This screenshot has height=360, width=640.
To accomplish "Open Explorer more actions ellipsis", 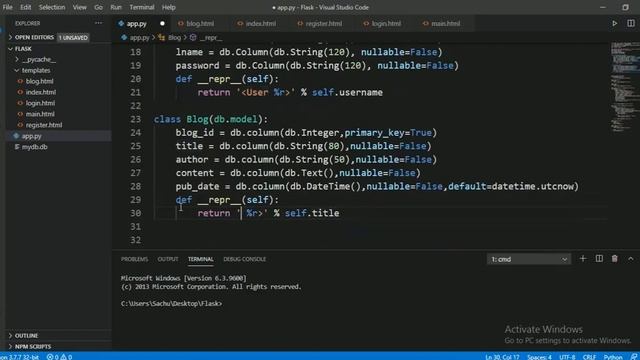I will click(x=98, y=23).
